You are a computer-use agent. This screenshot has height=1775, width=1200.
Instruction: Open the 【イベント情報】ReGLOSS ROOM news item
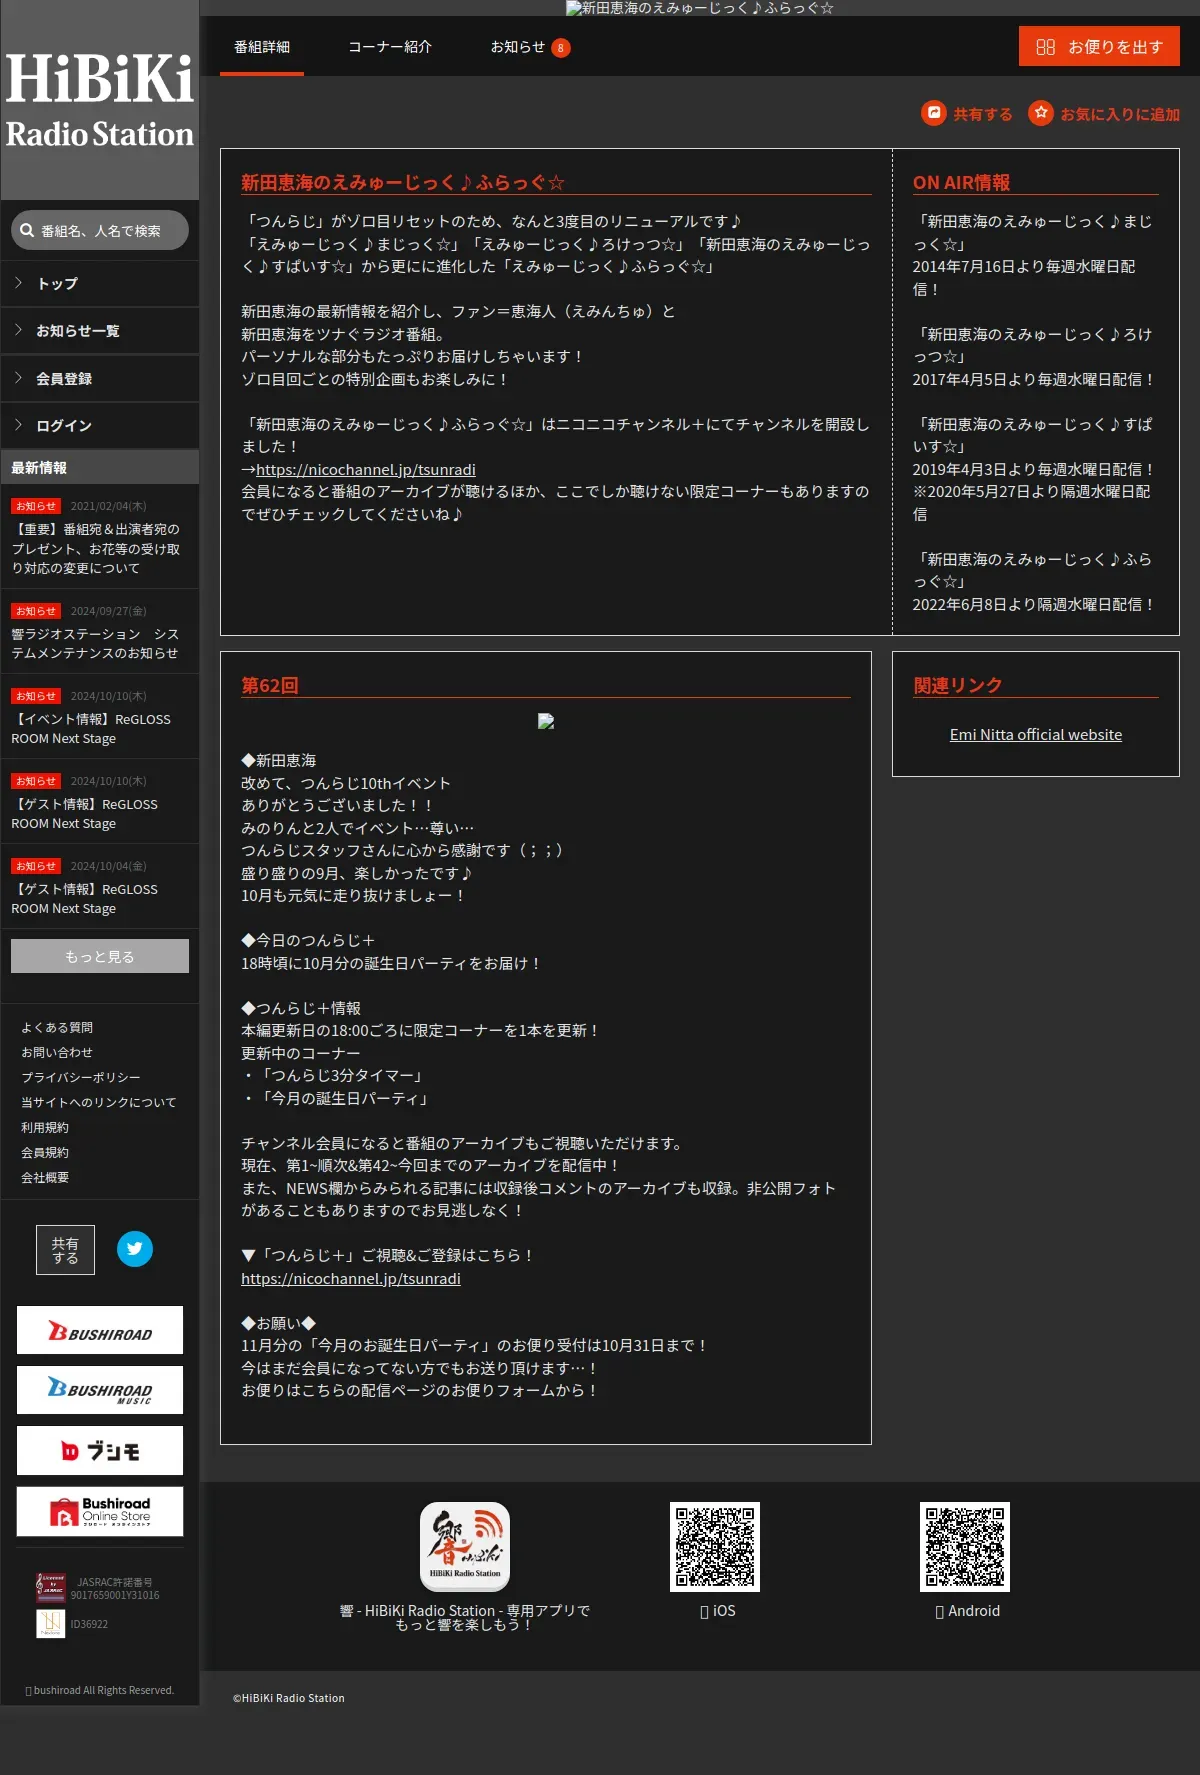pos(100,717)
